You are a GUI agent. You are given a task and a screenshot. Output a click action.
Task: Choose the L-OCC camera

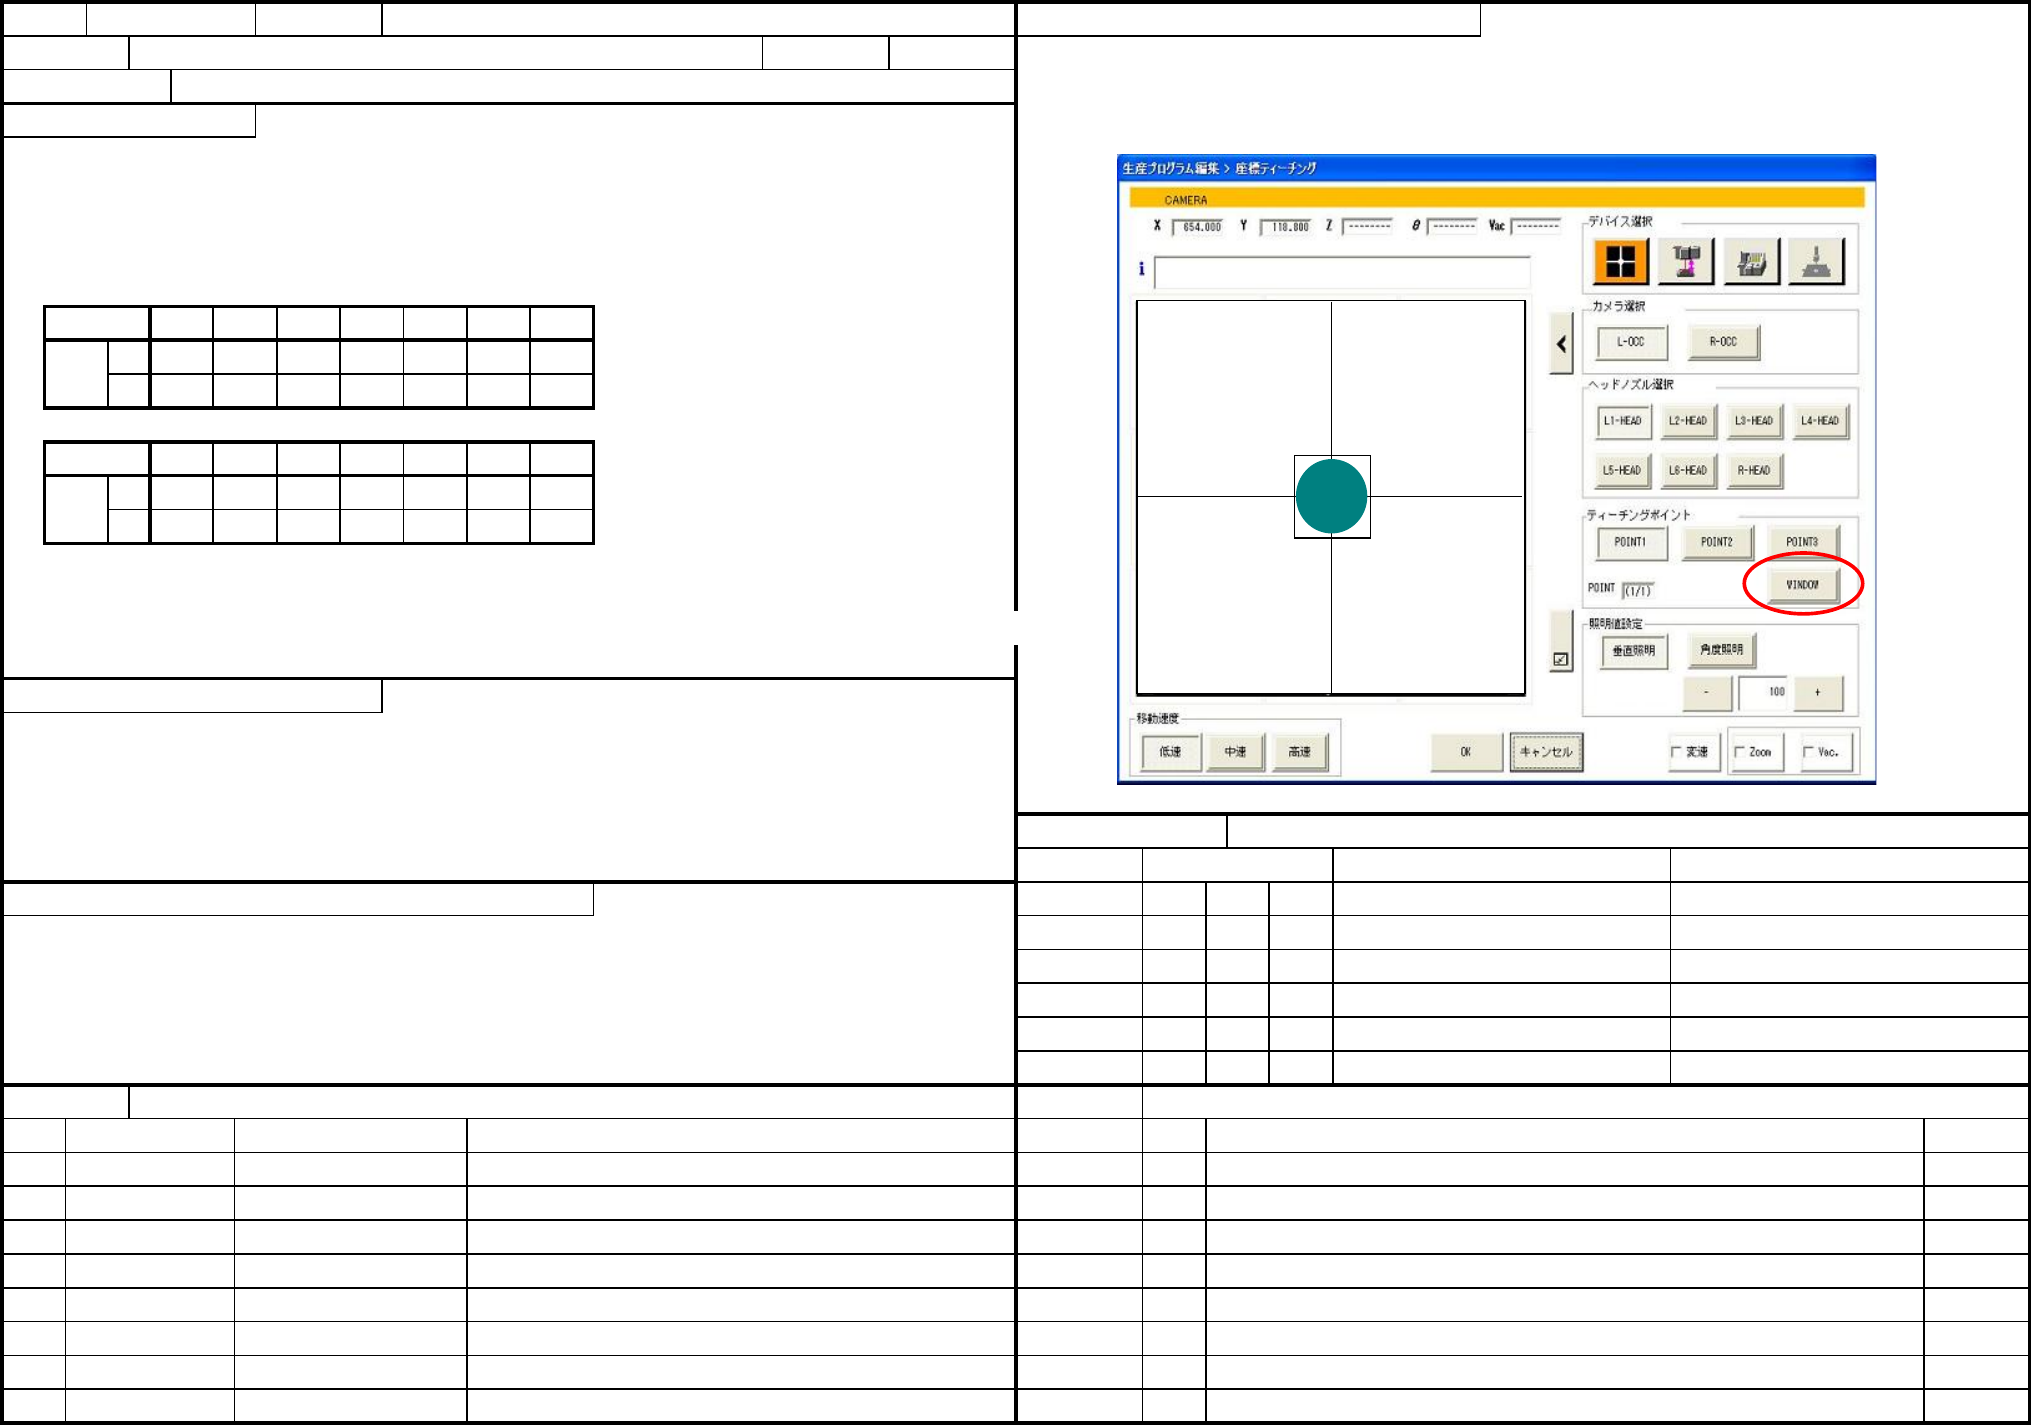(1631, 342)
